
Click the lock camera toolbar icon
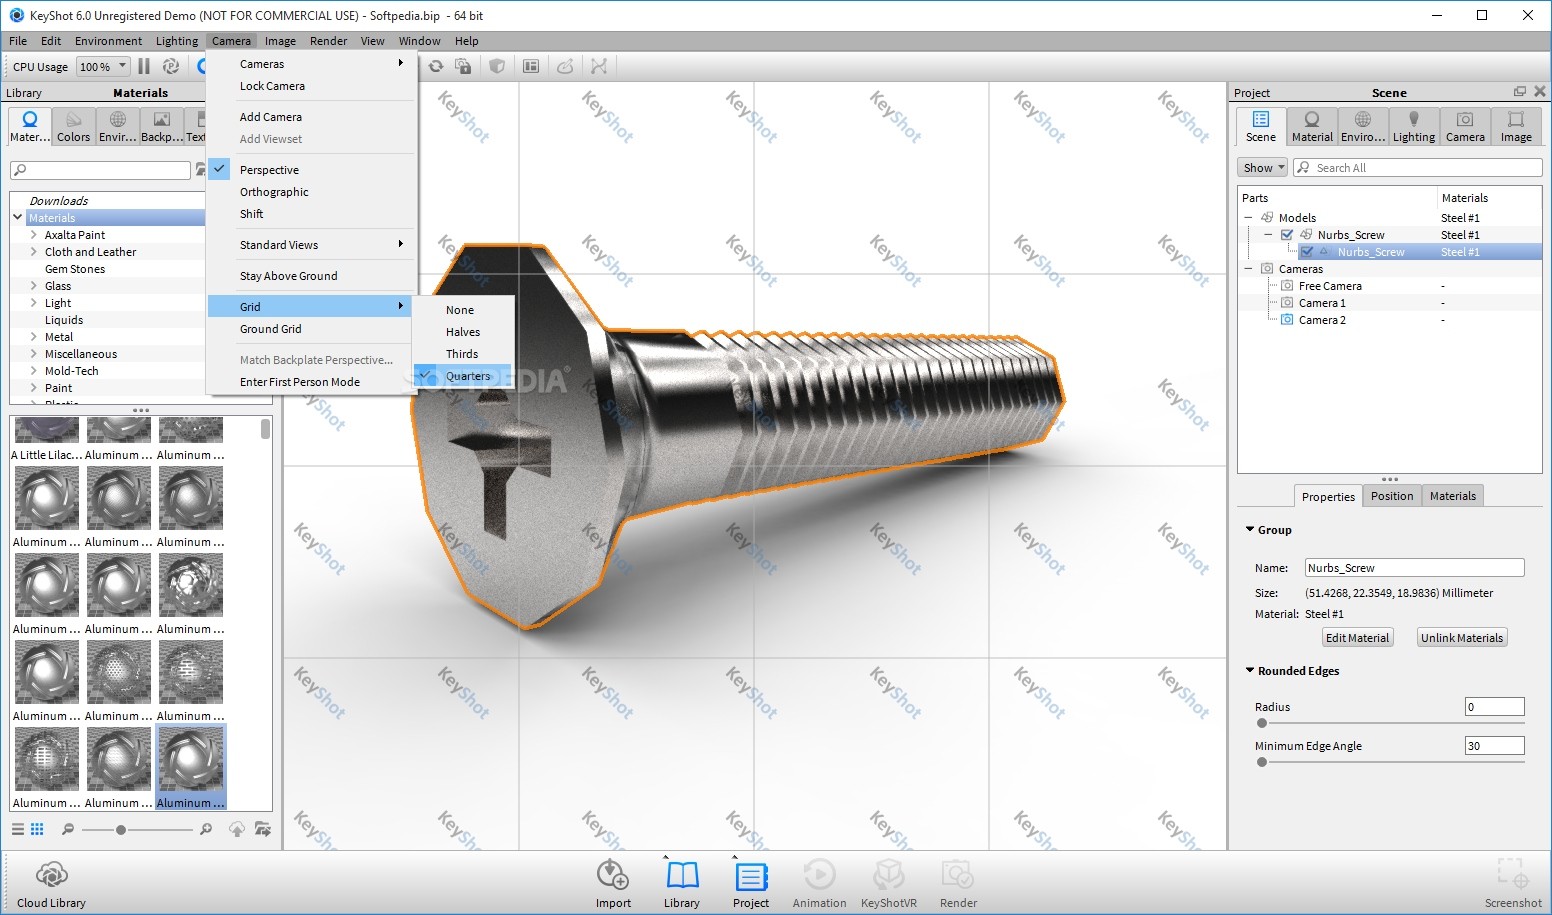pos(463,66)
